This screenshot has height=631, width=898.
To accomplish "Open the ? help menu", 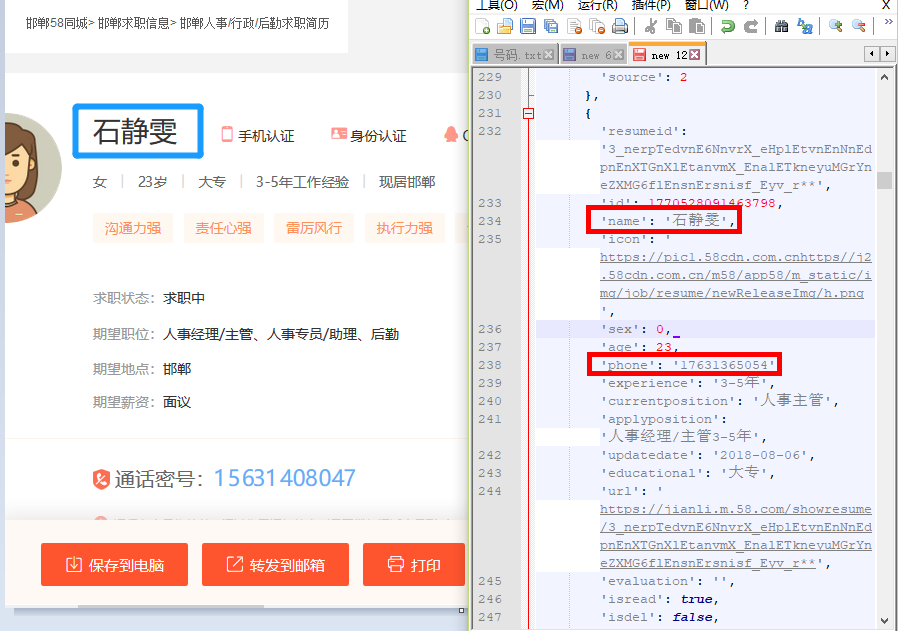I will tap(746, 5).
